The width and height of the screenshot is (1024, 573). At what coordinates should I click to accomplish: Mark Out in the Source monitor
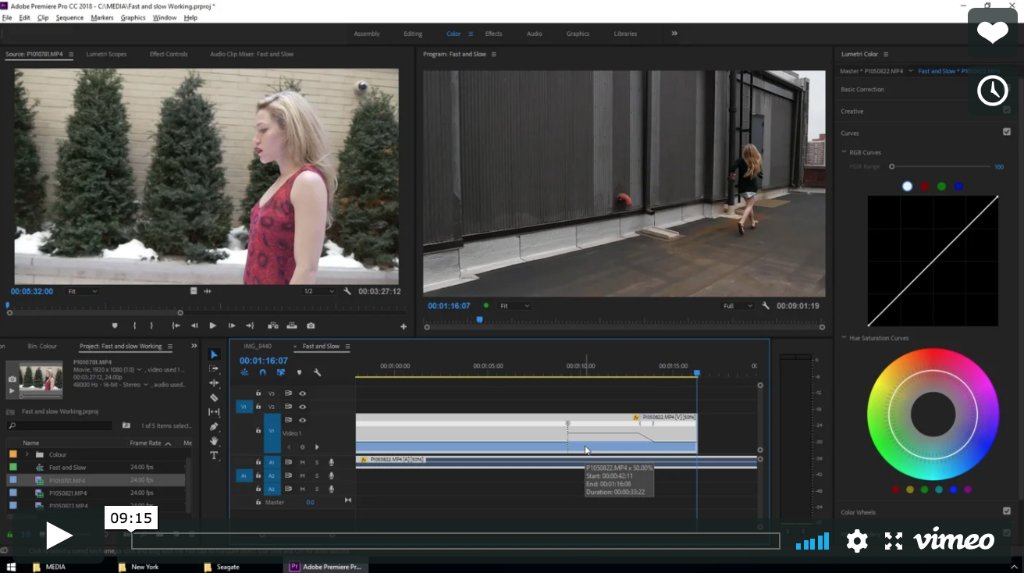click(152, 325)
